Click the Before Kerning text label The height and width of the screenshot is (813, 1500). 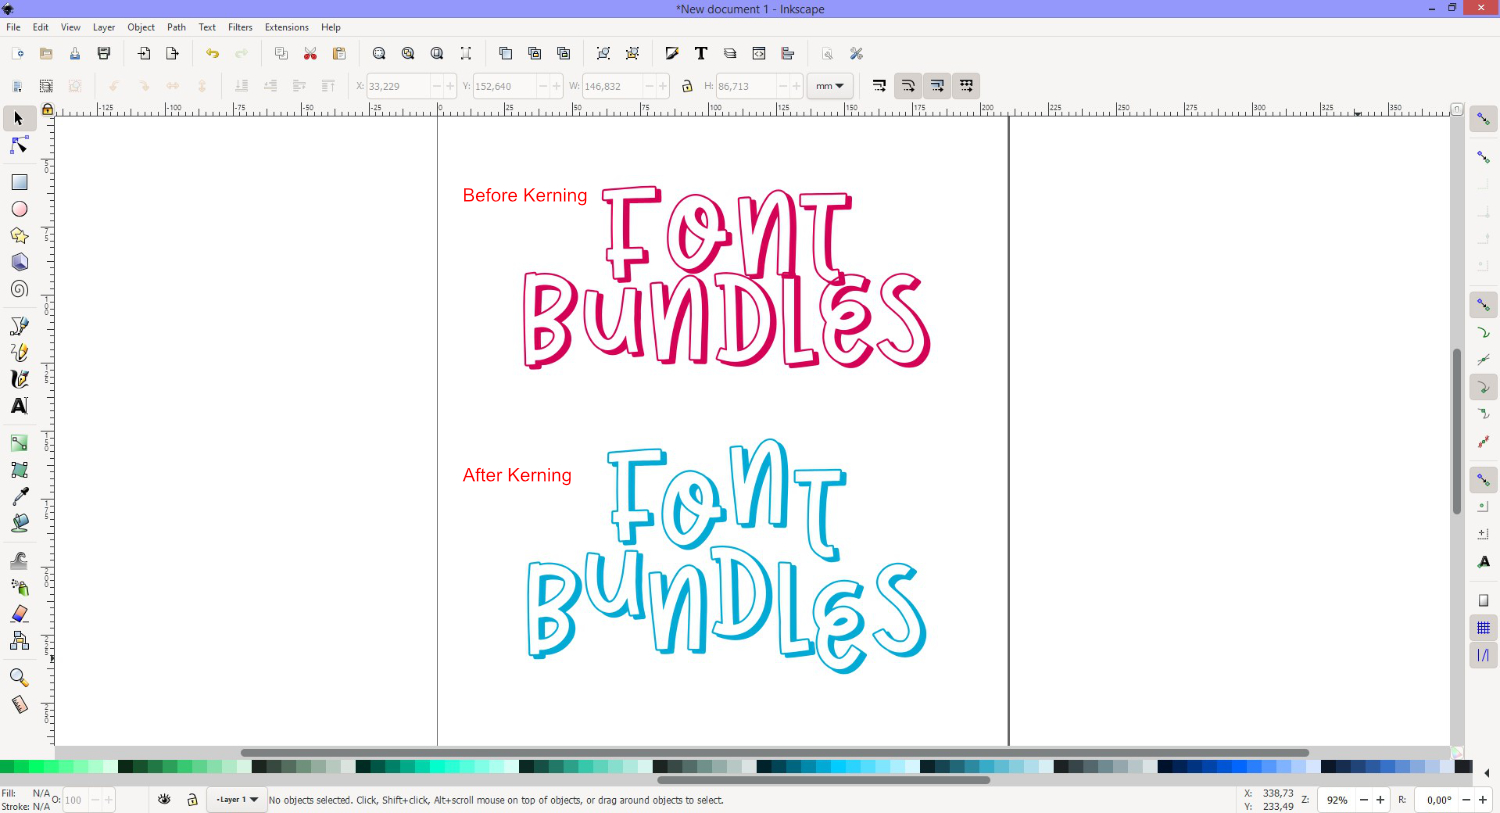[x=525, y=196]
